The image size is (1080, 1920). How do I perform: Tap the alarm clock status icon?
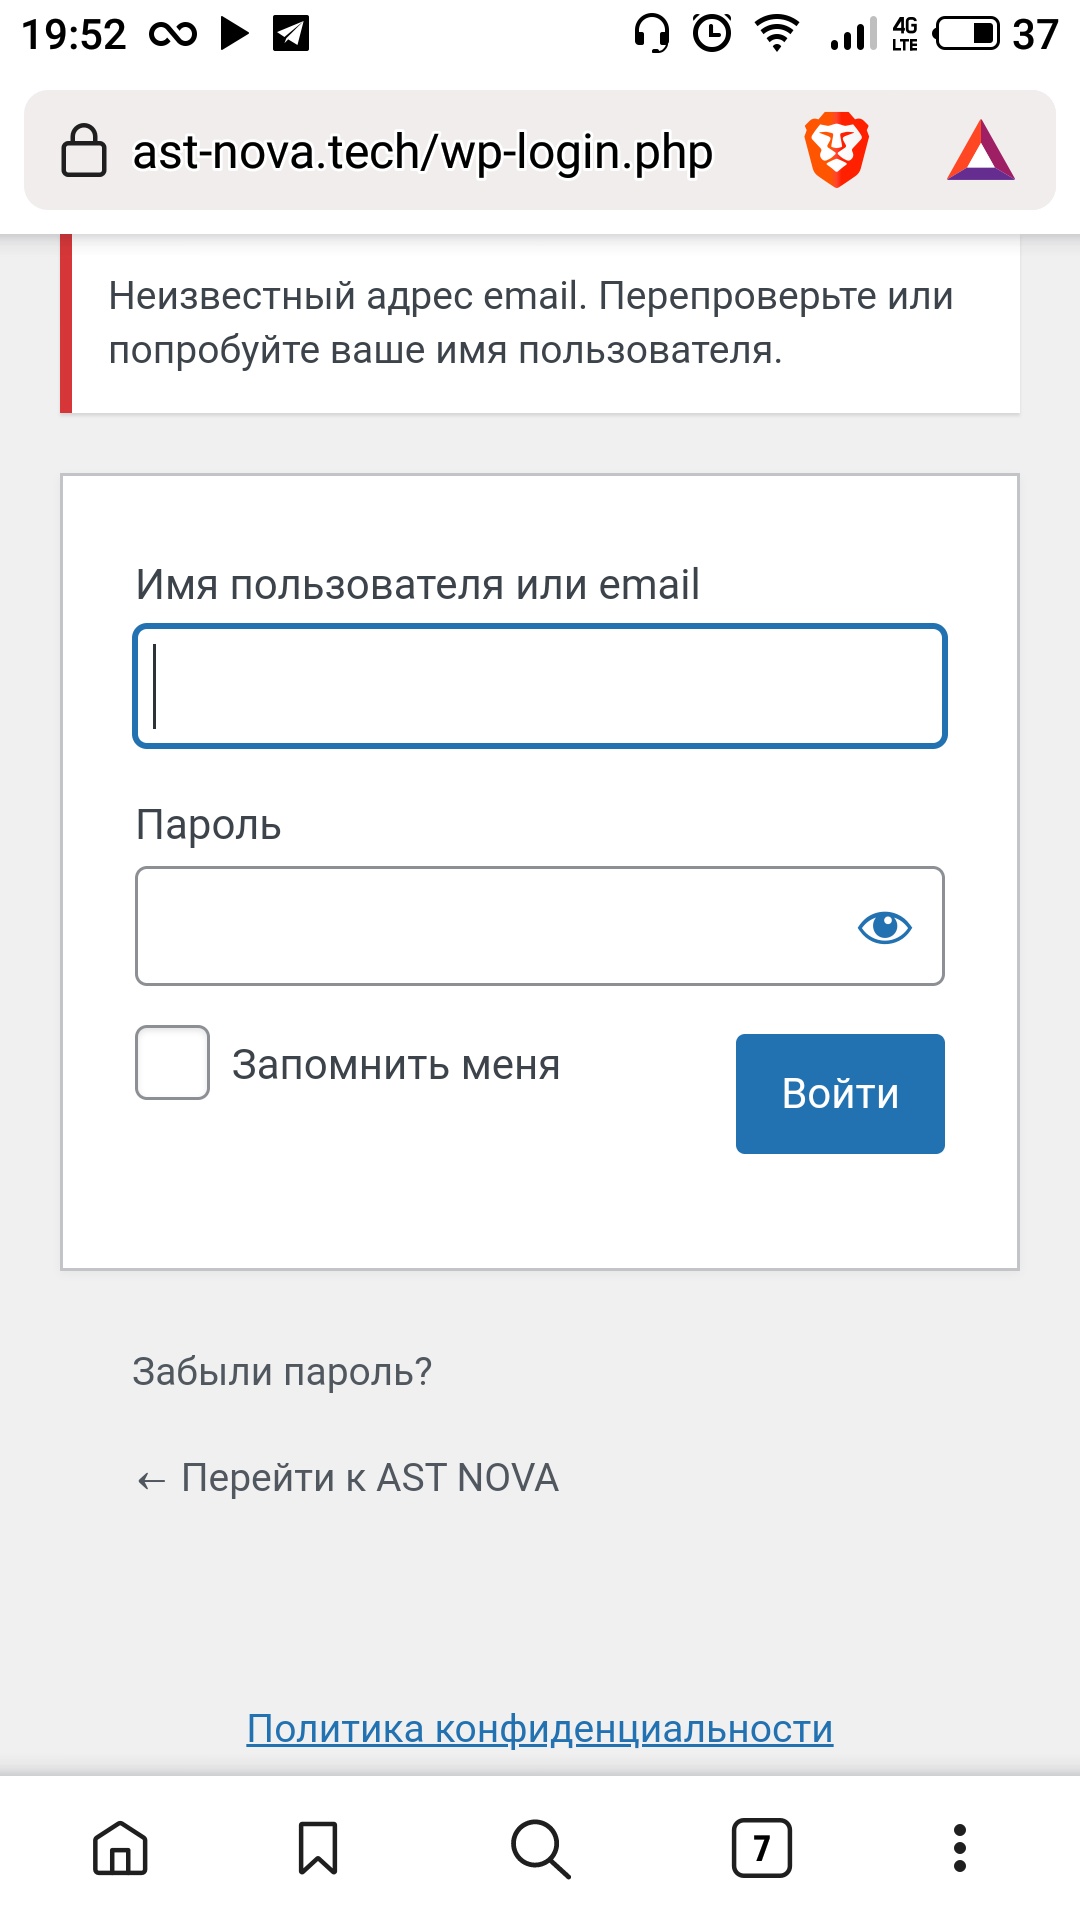coord(712,34)
